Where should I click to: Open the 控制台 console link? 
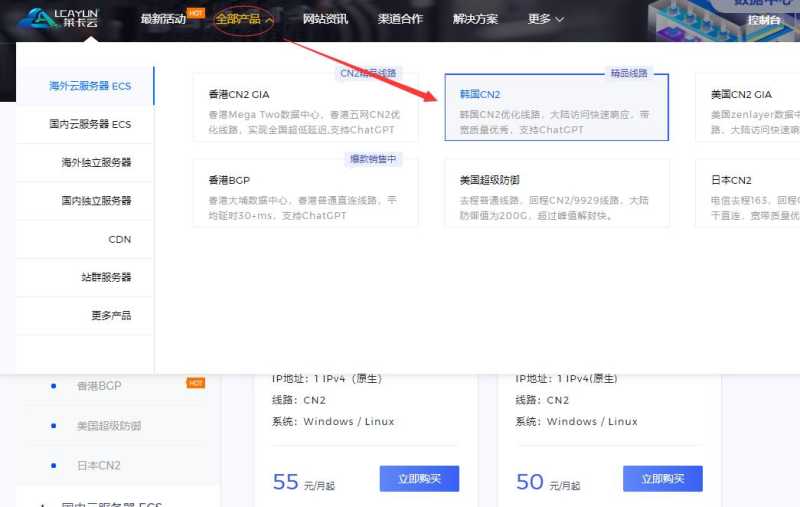[x=764, y=20]
